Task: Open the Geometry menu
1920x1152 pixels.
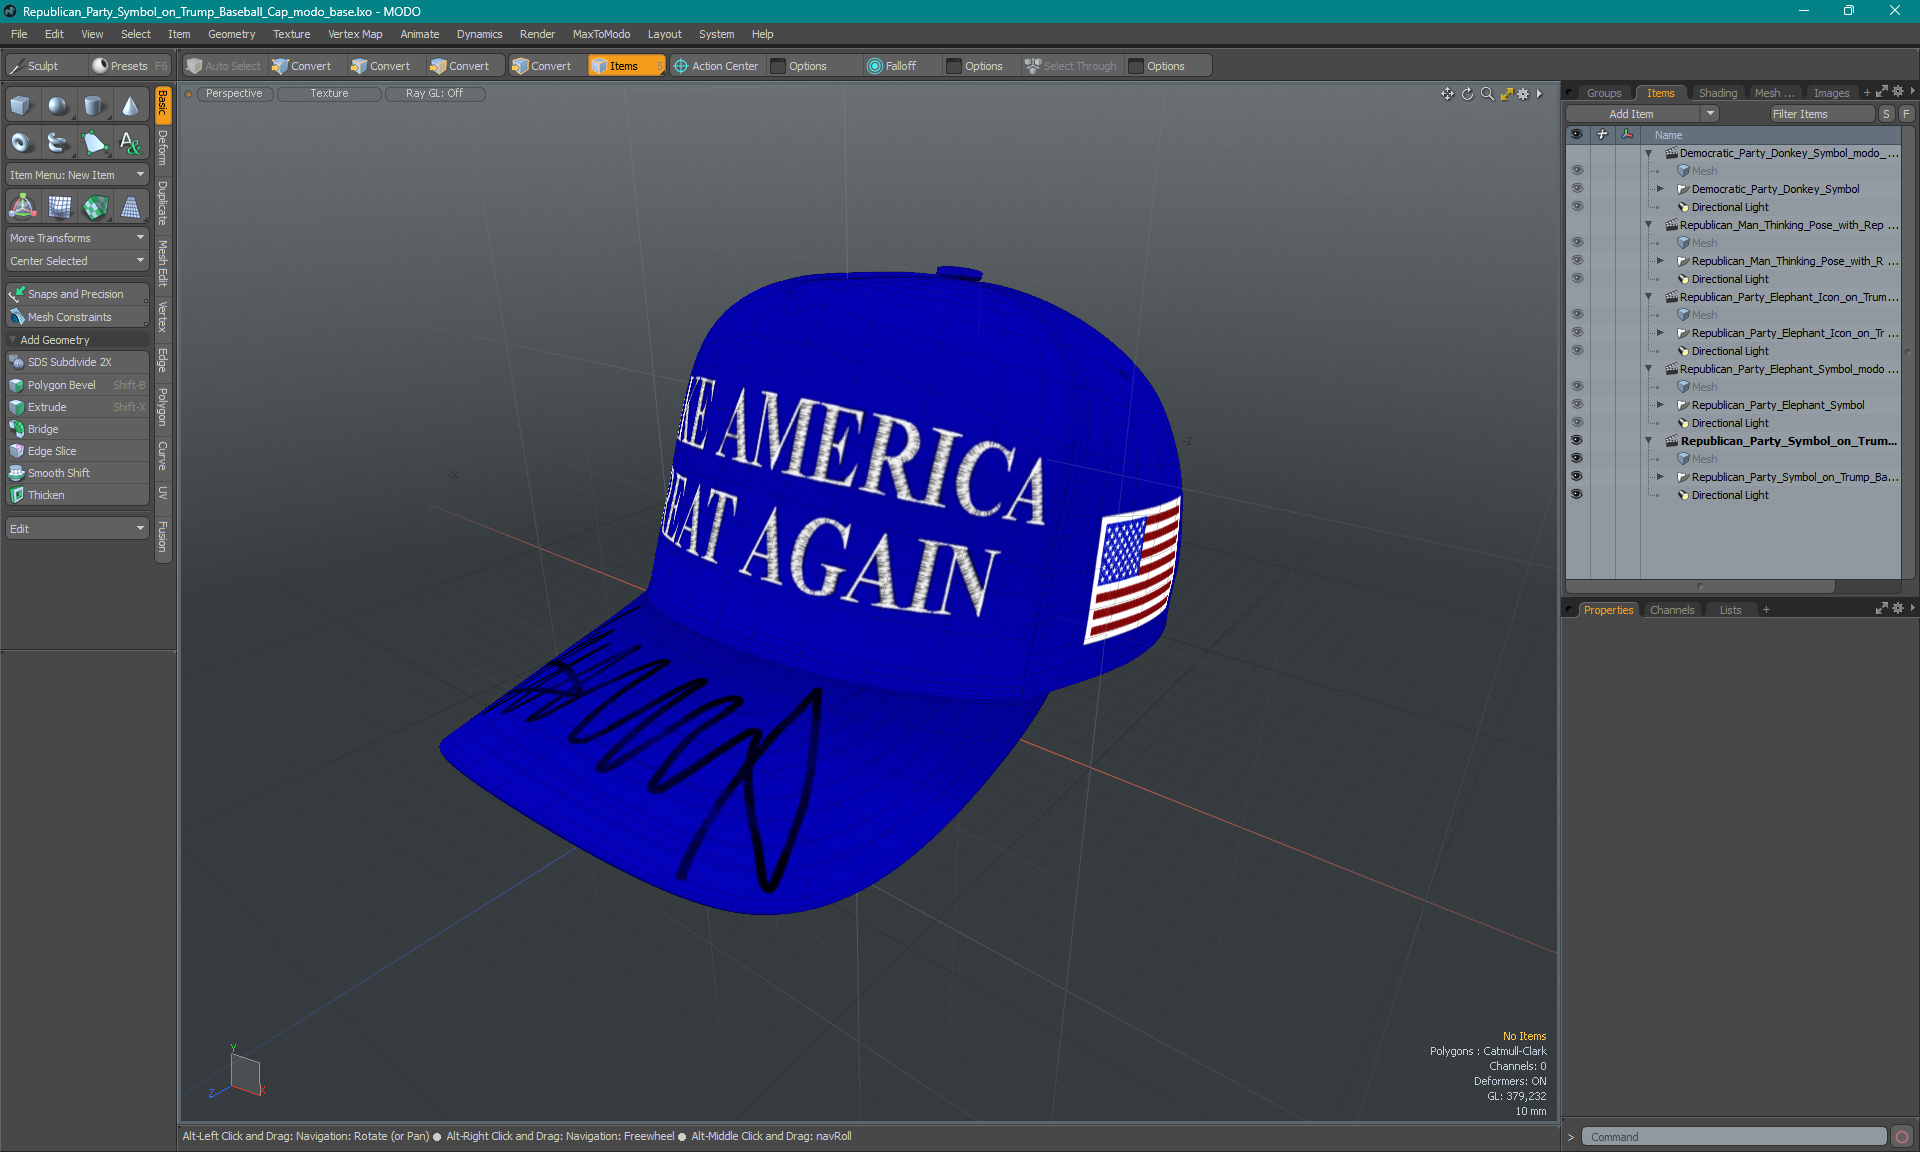Action: point(231,34)
